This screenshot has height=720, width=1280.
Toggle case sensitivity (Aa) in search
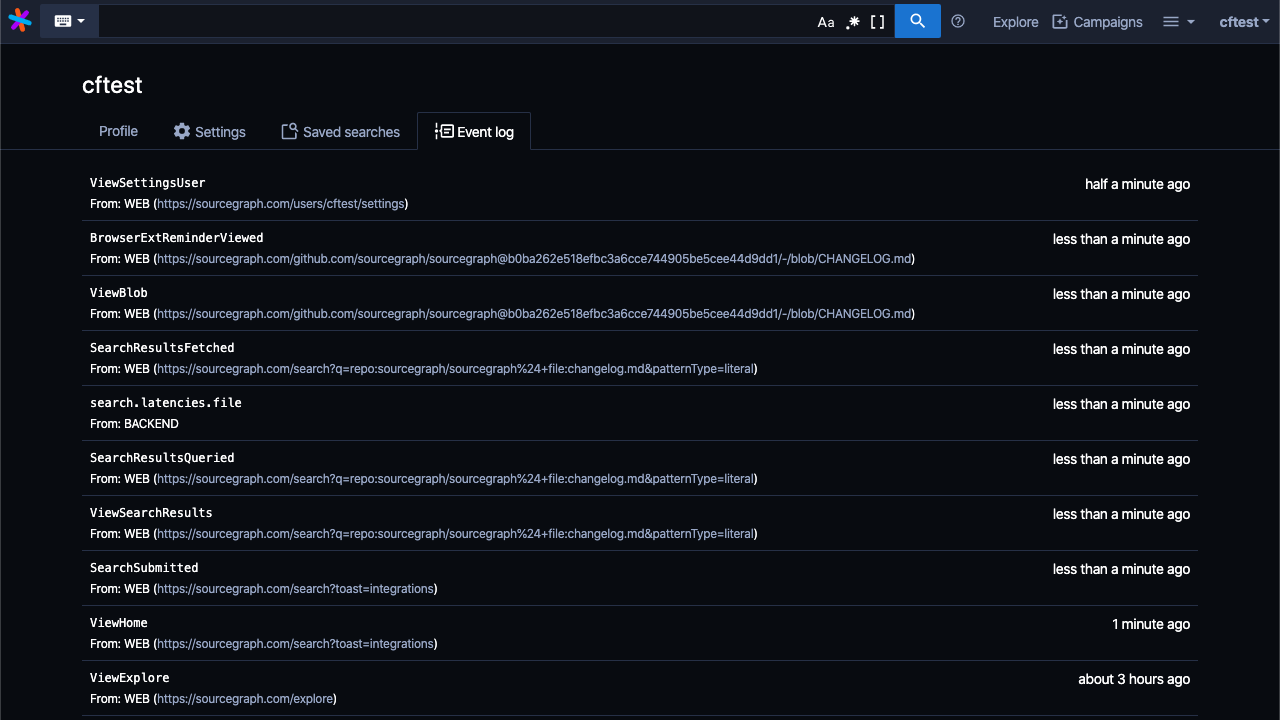pyautogui.click(x=826, y=22)
